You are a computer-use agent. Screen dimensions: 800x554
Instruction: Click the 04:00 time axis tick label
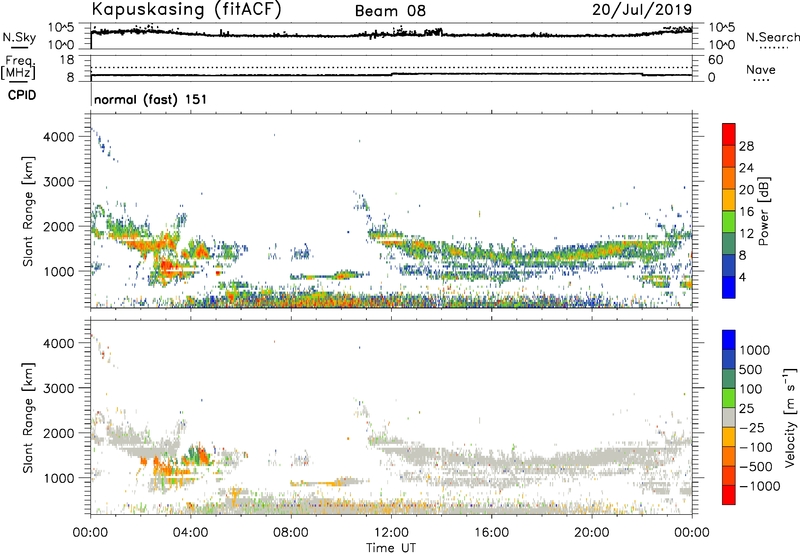tap(191, 533)
